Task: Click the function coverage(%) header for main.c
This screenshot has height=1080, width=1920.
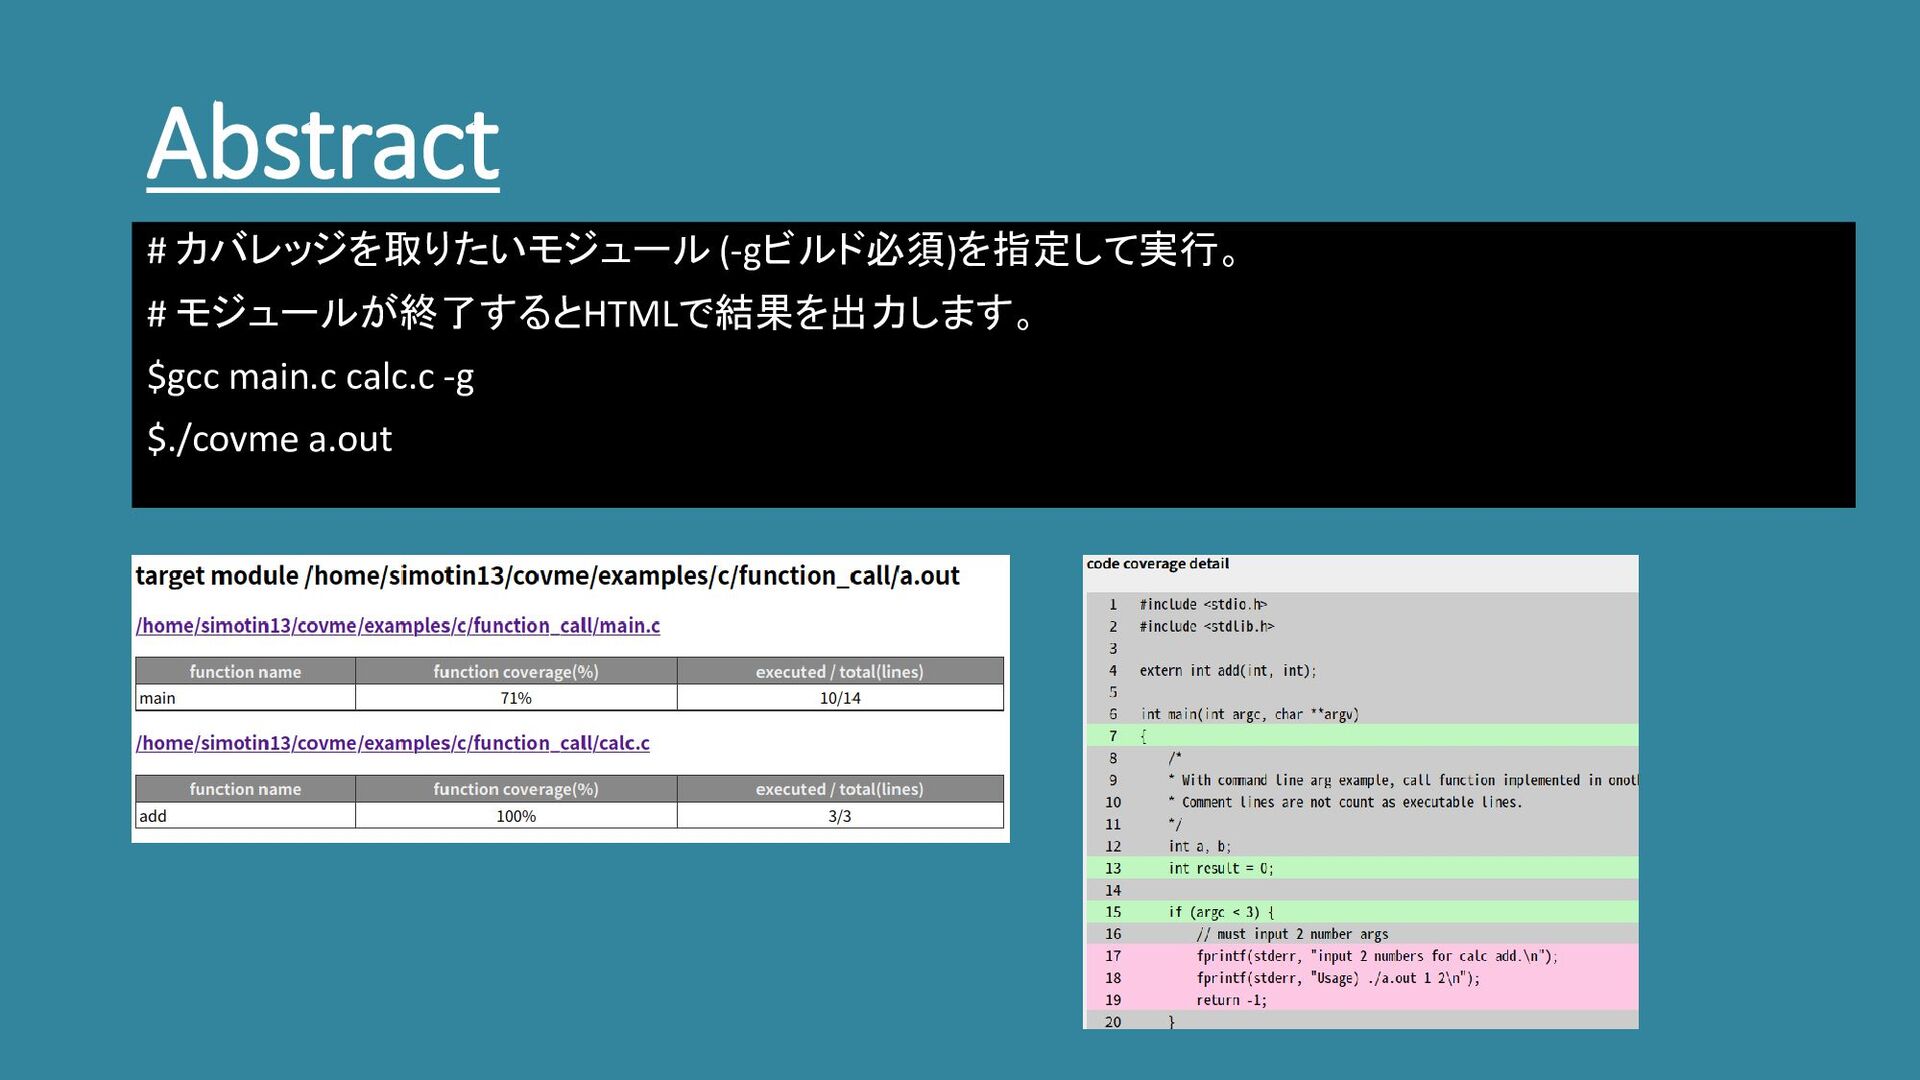Action: (x=516, y=672)
